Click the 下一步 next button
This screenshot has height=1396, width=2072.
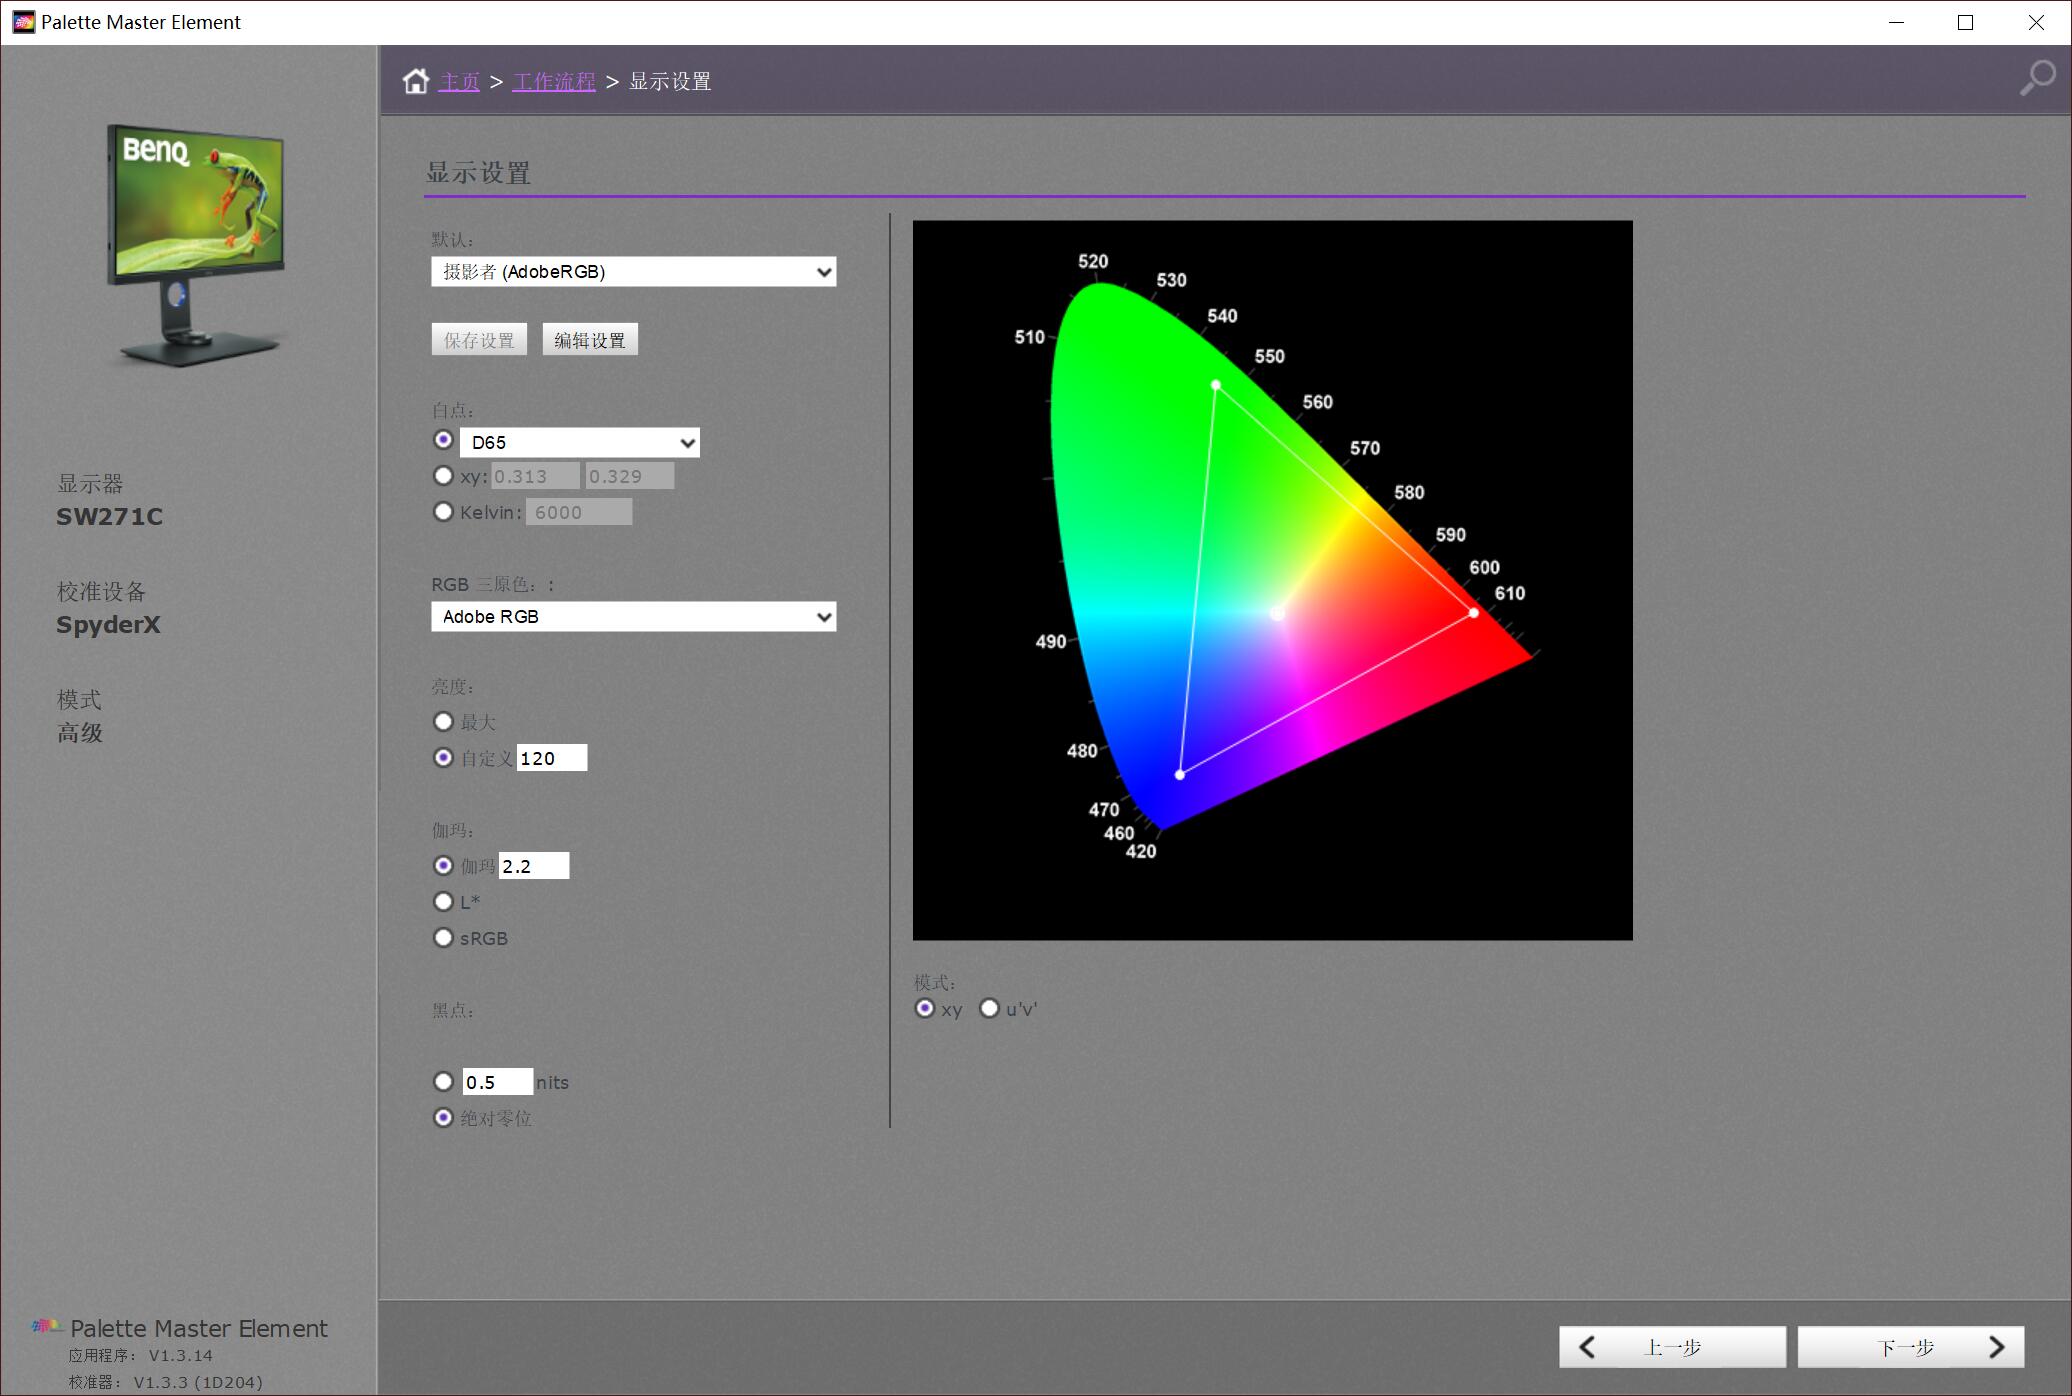[1910, 1347]
